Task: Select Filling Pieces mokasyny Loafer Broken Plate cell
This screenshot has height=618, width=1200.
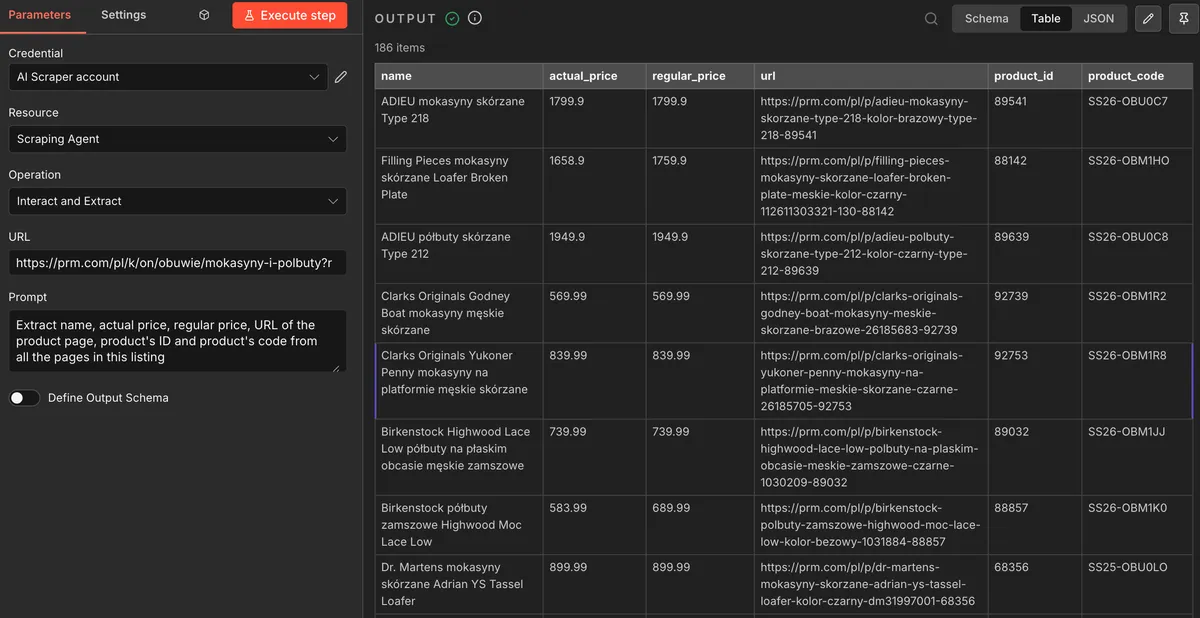Action: click(x=459, y=186)
